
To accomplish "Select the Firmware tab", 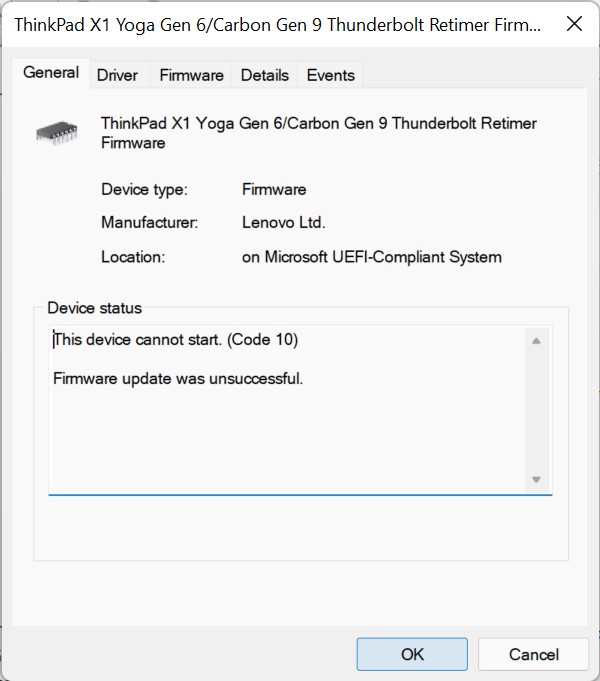I will 191,75.
